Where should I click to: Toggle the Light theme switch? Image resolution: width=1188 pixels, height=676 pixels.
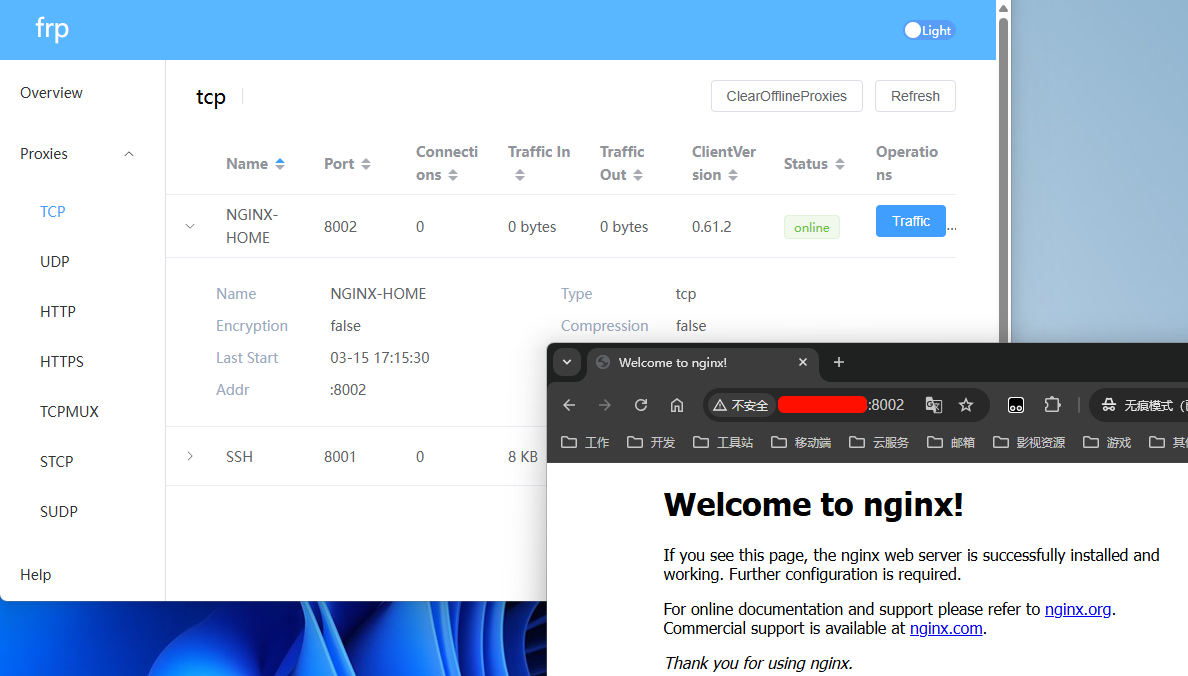929,30
